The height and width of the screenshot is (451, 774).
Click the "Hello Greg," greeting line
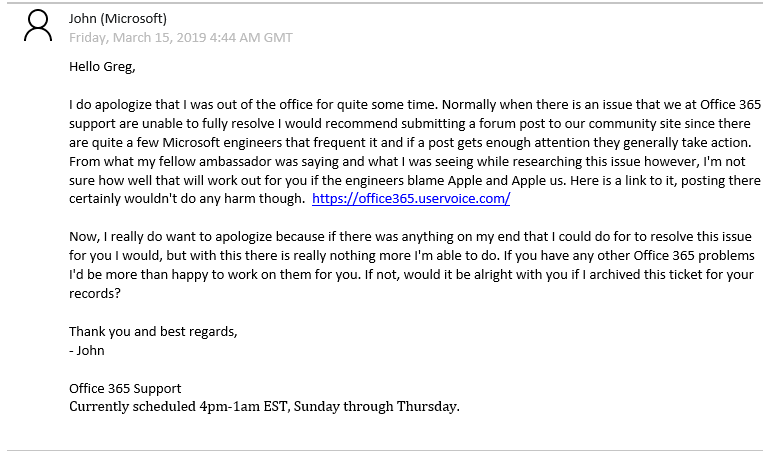coord(101,67)
